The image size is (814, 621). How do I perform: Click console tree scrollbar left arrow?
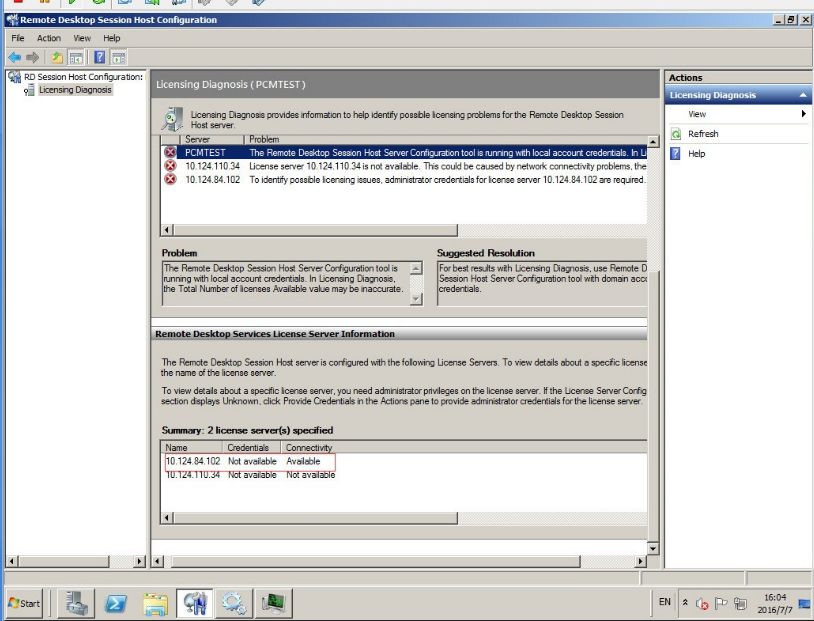point(12,561)
